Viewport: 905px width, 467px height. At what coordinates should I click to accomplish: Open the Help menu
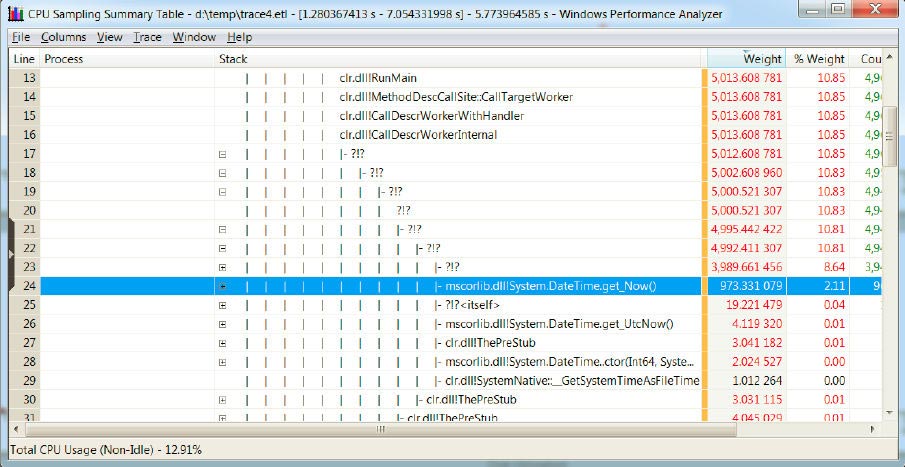[240, 37]
